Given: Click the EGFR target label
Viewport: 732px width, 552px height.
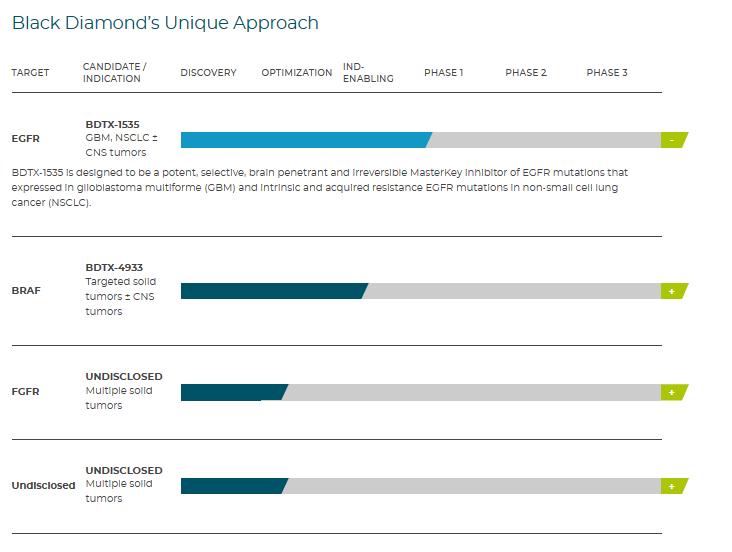Looking at the screenshot, I should (25, 139).
